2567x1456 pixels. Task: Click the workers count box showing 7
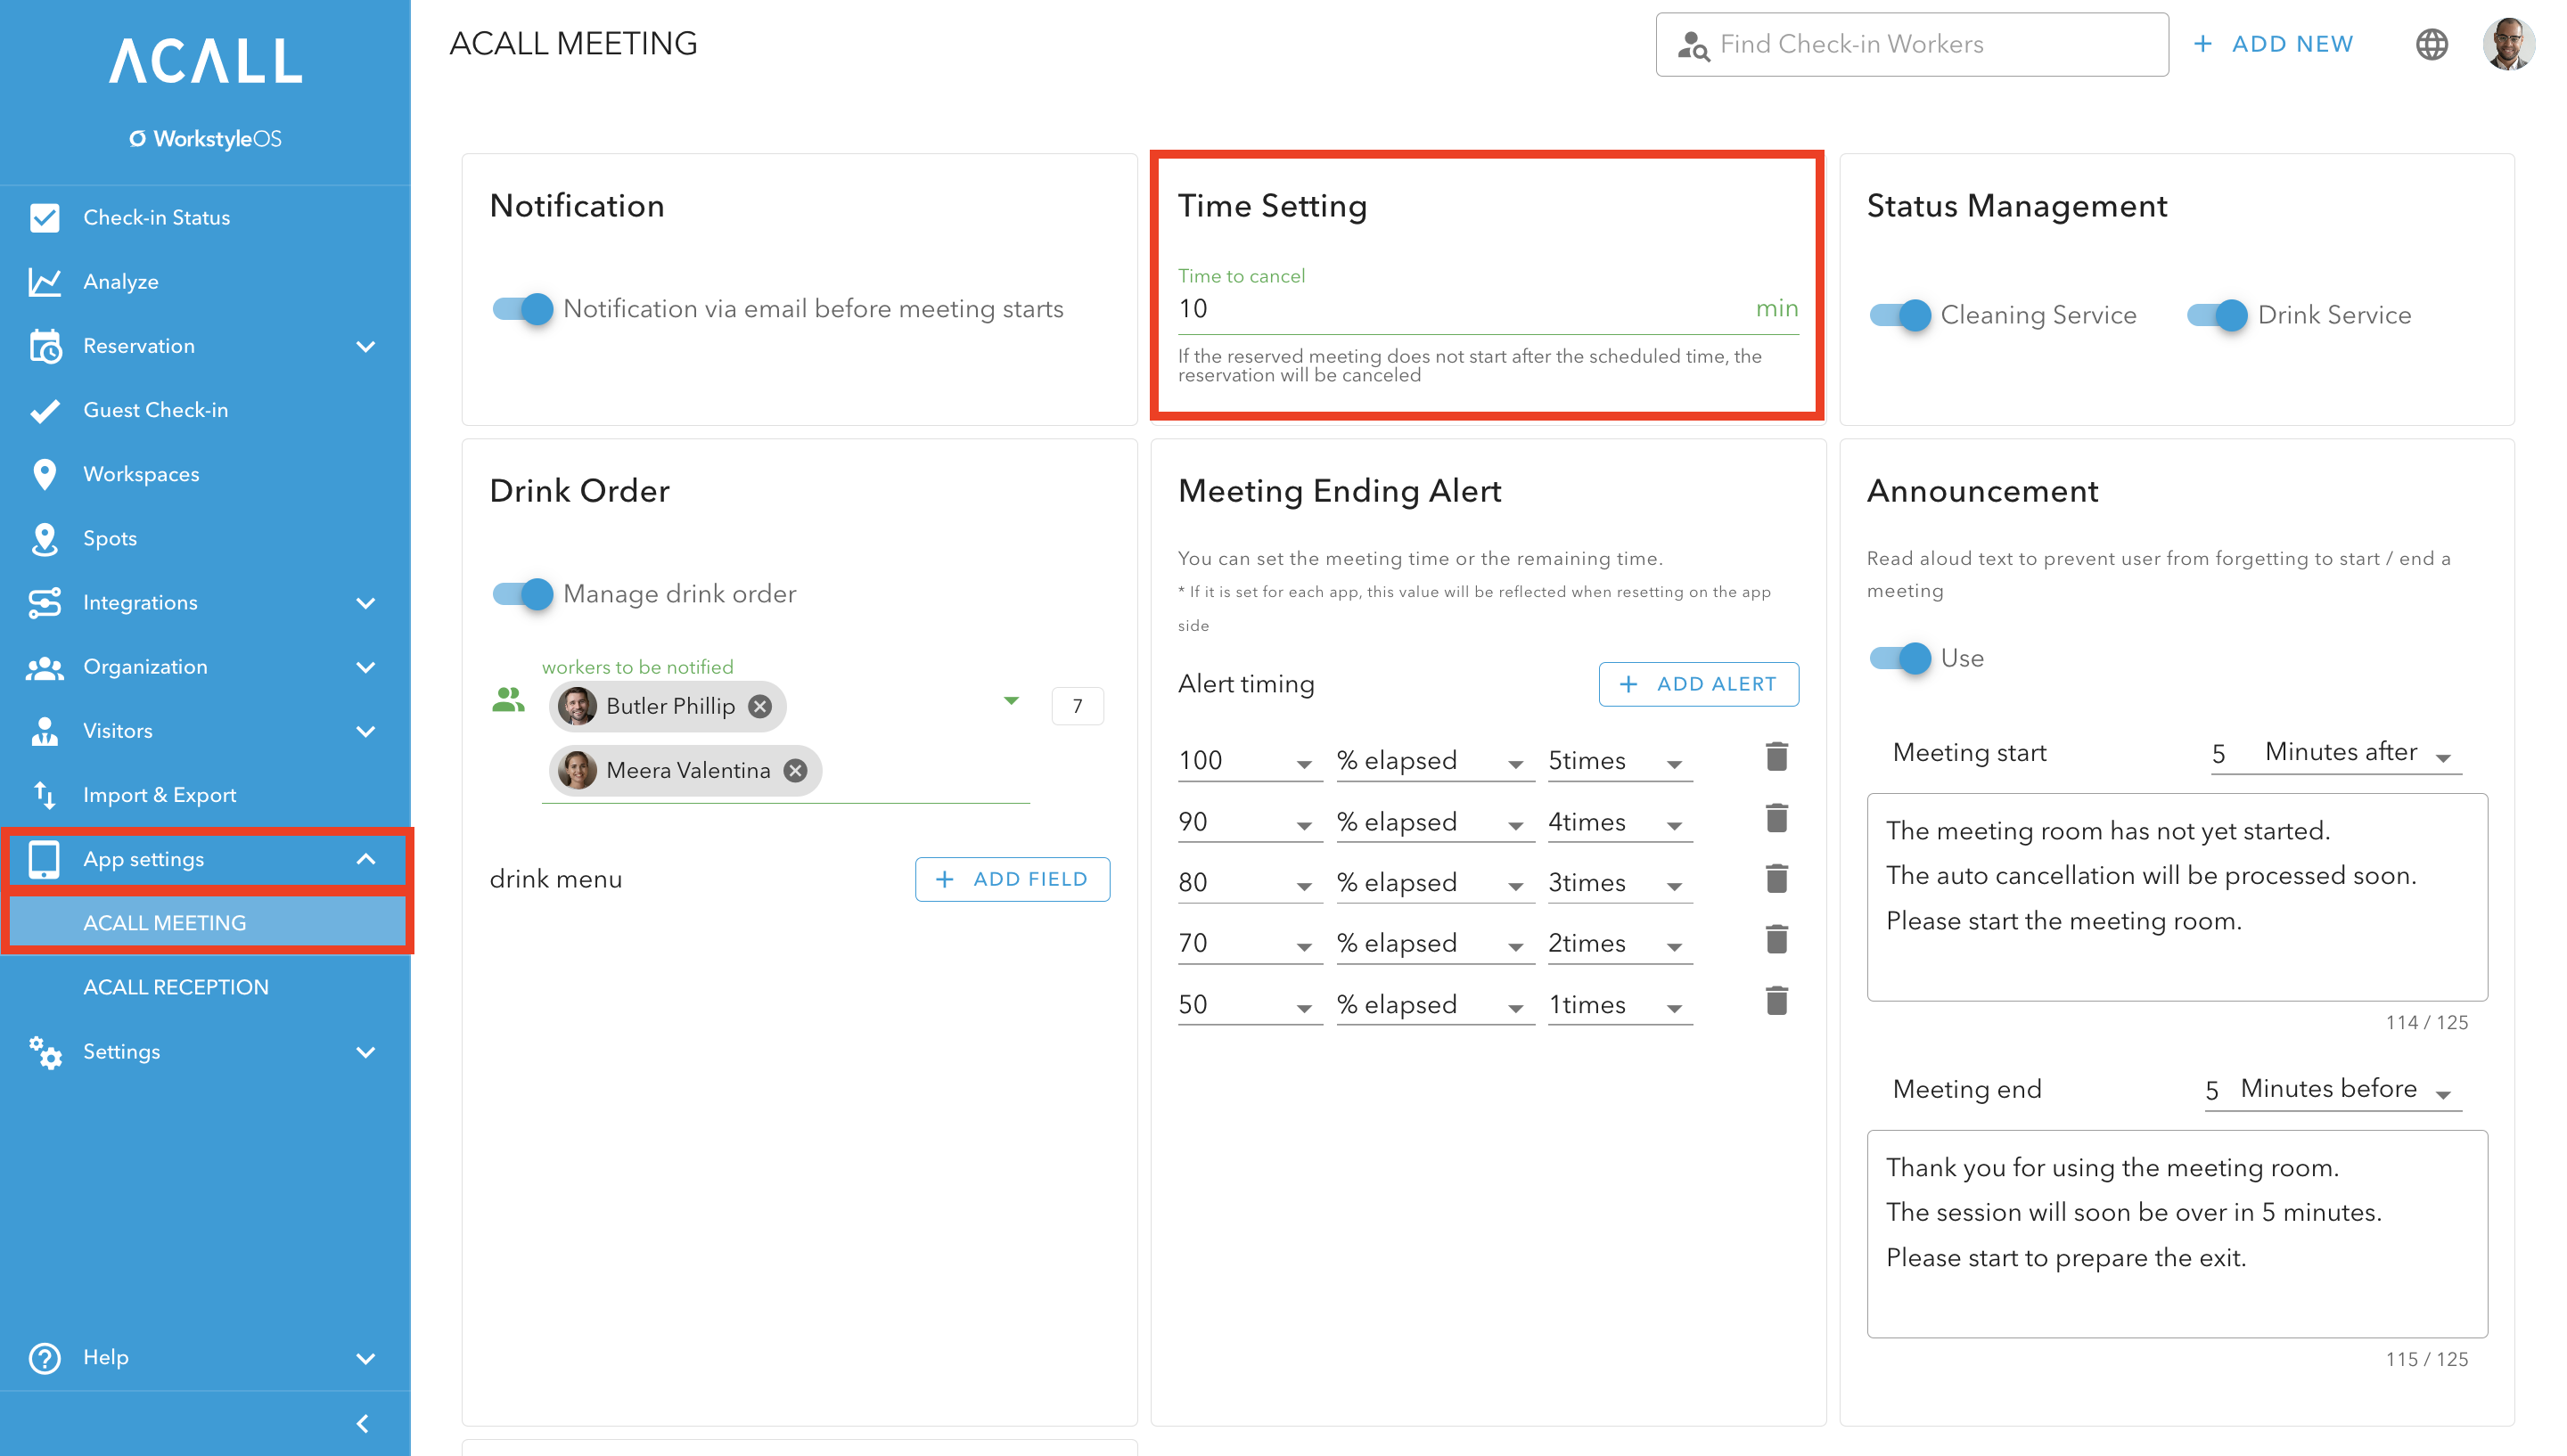(x=1077, y=706)
